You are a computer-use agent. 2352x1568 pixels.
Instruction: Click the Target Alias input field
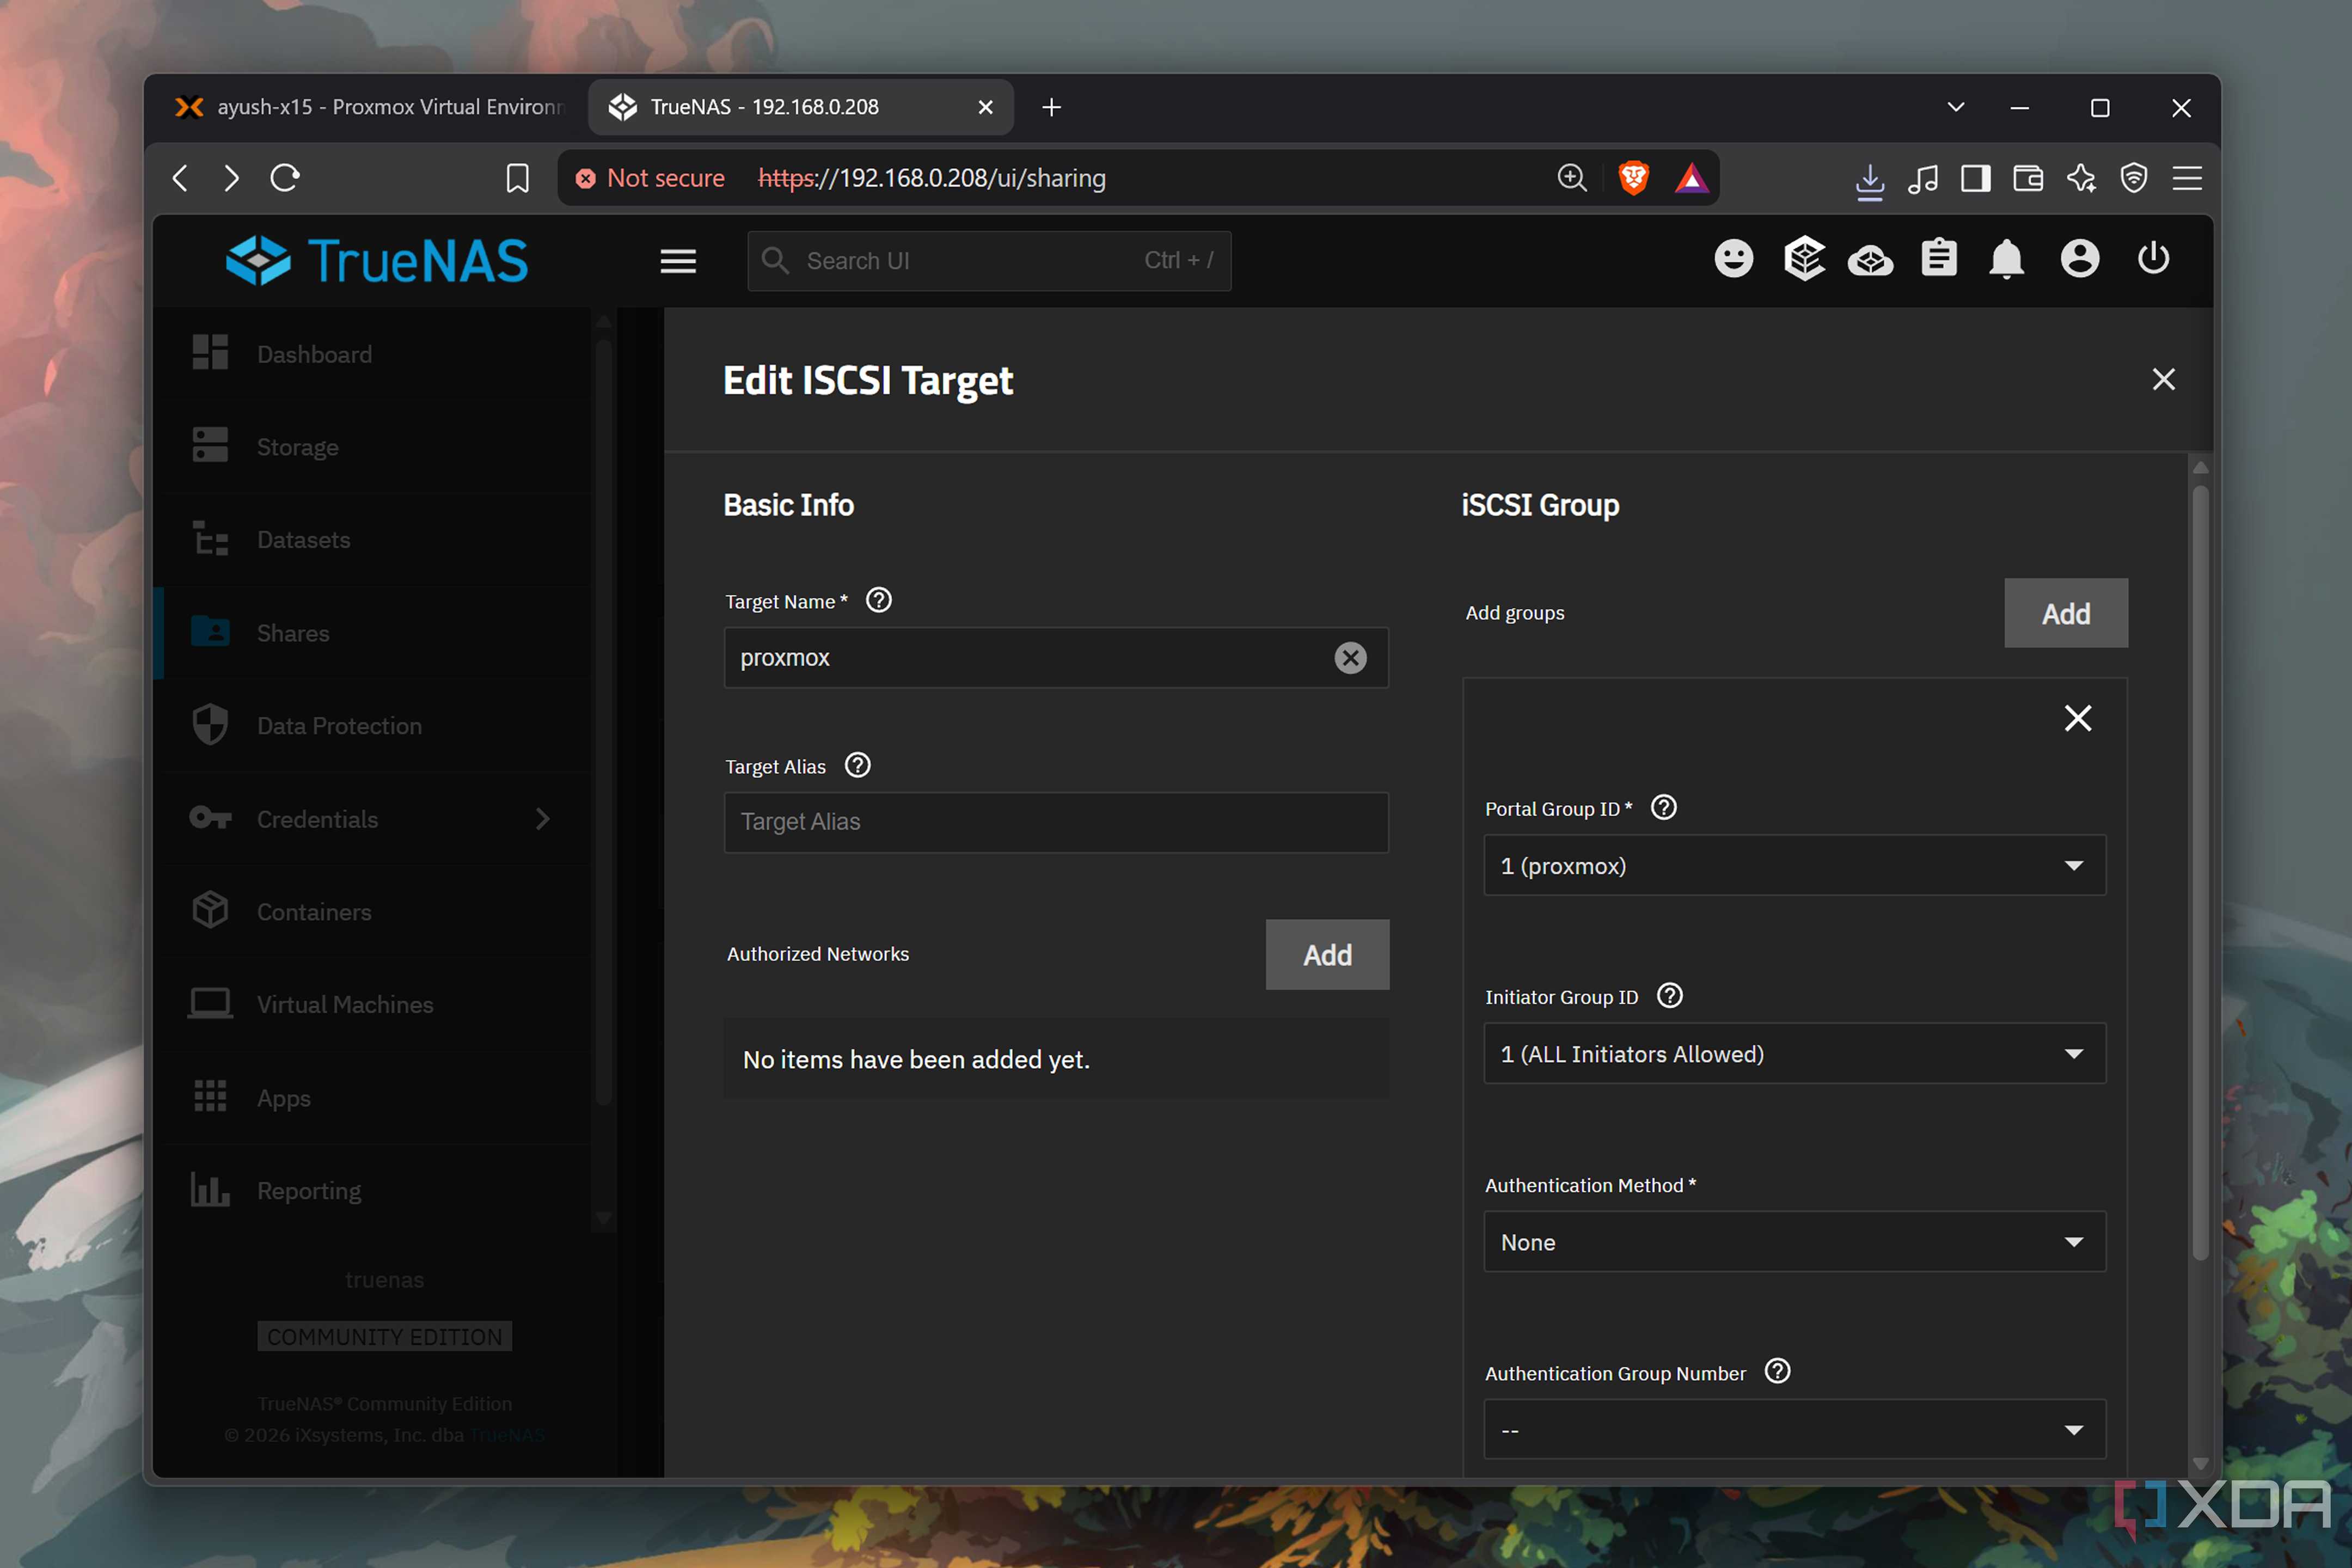pyautogui.click(x=1056, y=822)
